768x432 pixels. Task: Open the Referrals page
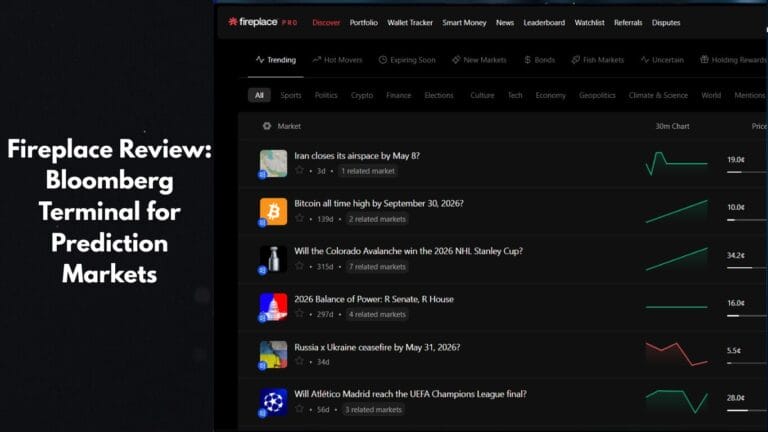tap(628, 23)
